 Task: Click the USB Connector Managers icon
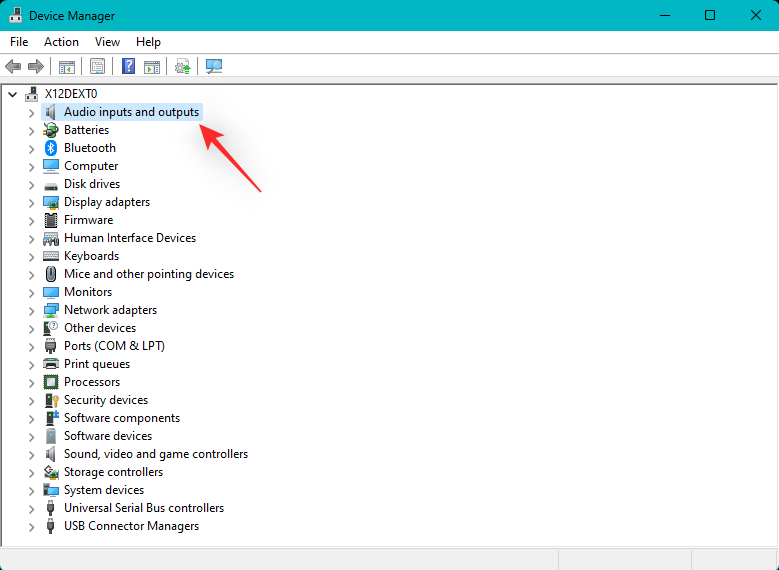pyautogui.click(x=50, y=526)
